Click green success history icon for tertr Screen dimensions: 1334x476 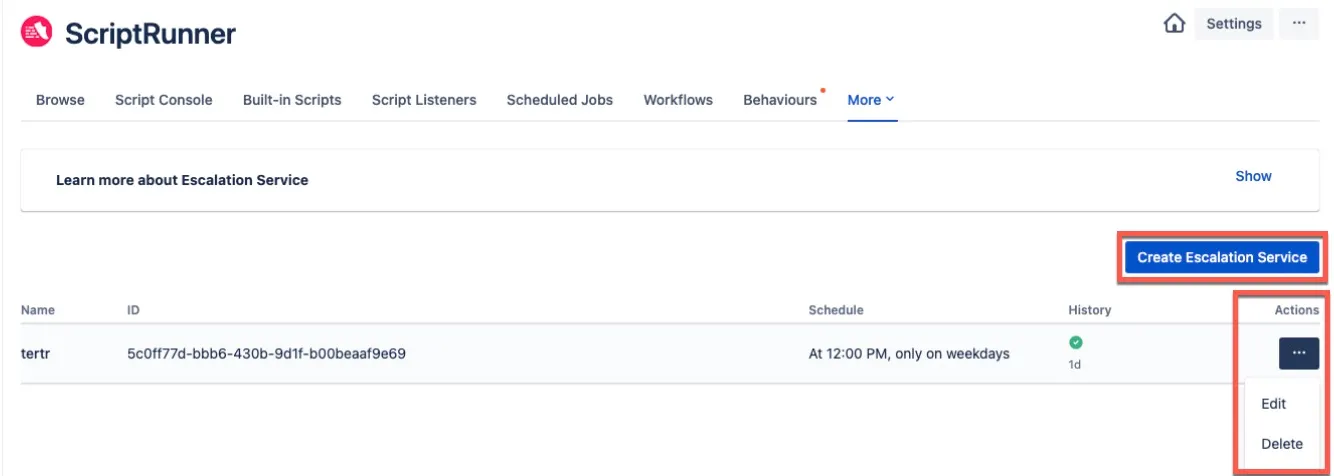click(1076, 343)
